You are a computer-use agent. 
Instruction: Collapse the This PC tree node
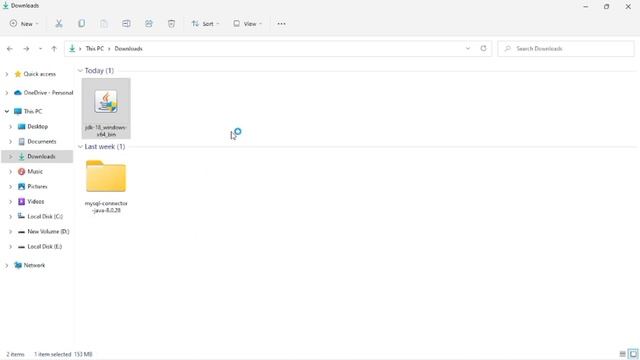tap(7, 111)
